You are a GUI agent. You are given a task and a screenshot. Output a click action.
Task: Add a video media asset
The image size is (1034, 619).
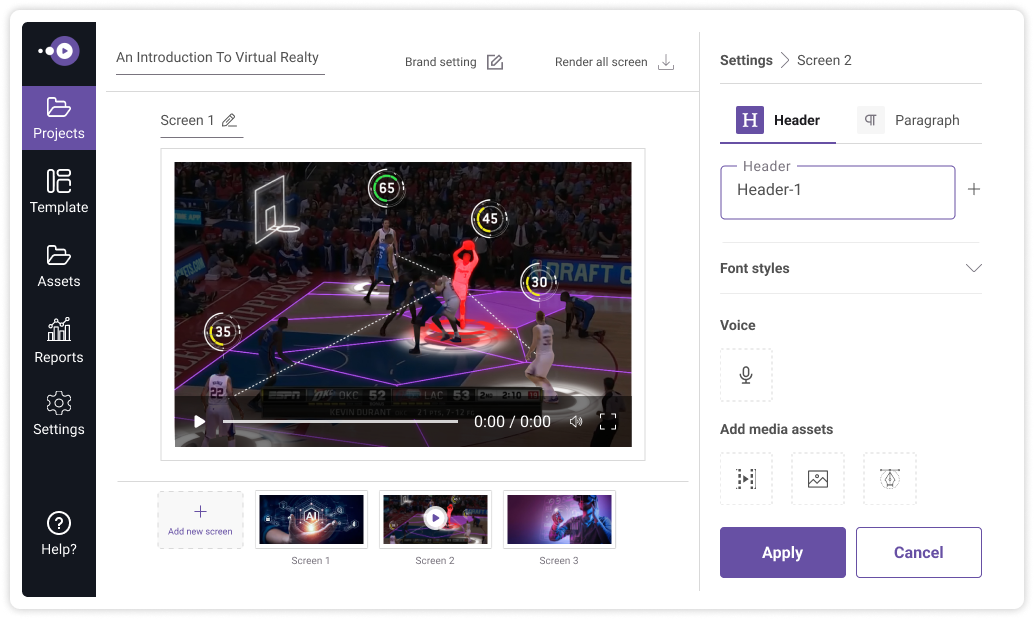tap(746, 479)
